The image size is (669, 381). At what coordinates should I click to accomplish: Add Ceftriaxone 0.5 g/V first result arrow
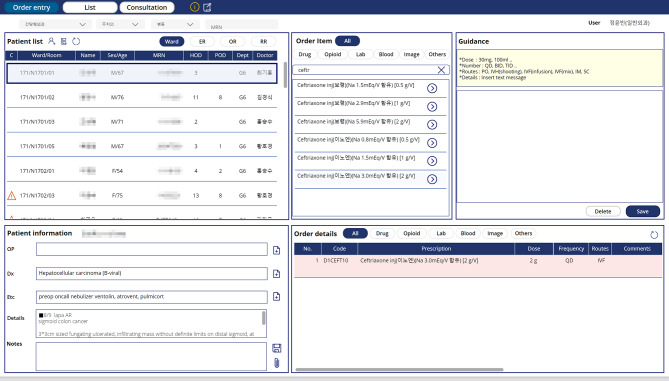click(x=432, y=88)
